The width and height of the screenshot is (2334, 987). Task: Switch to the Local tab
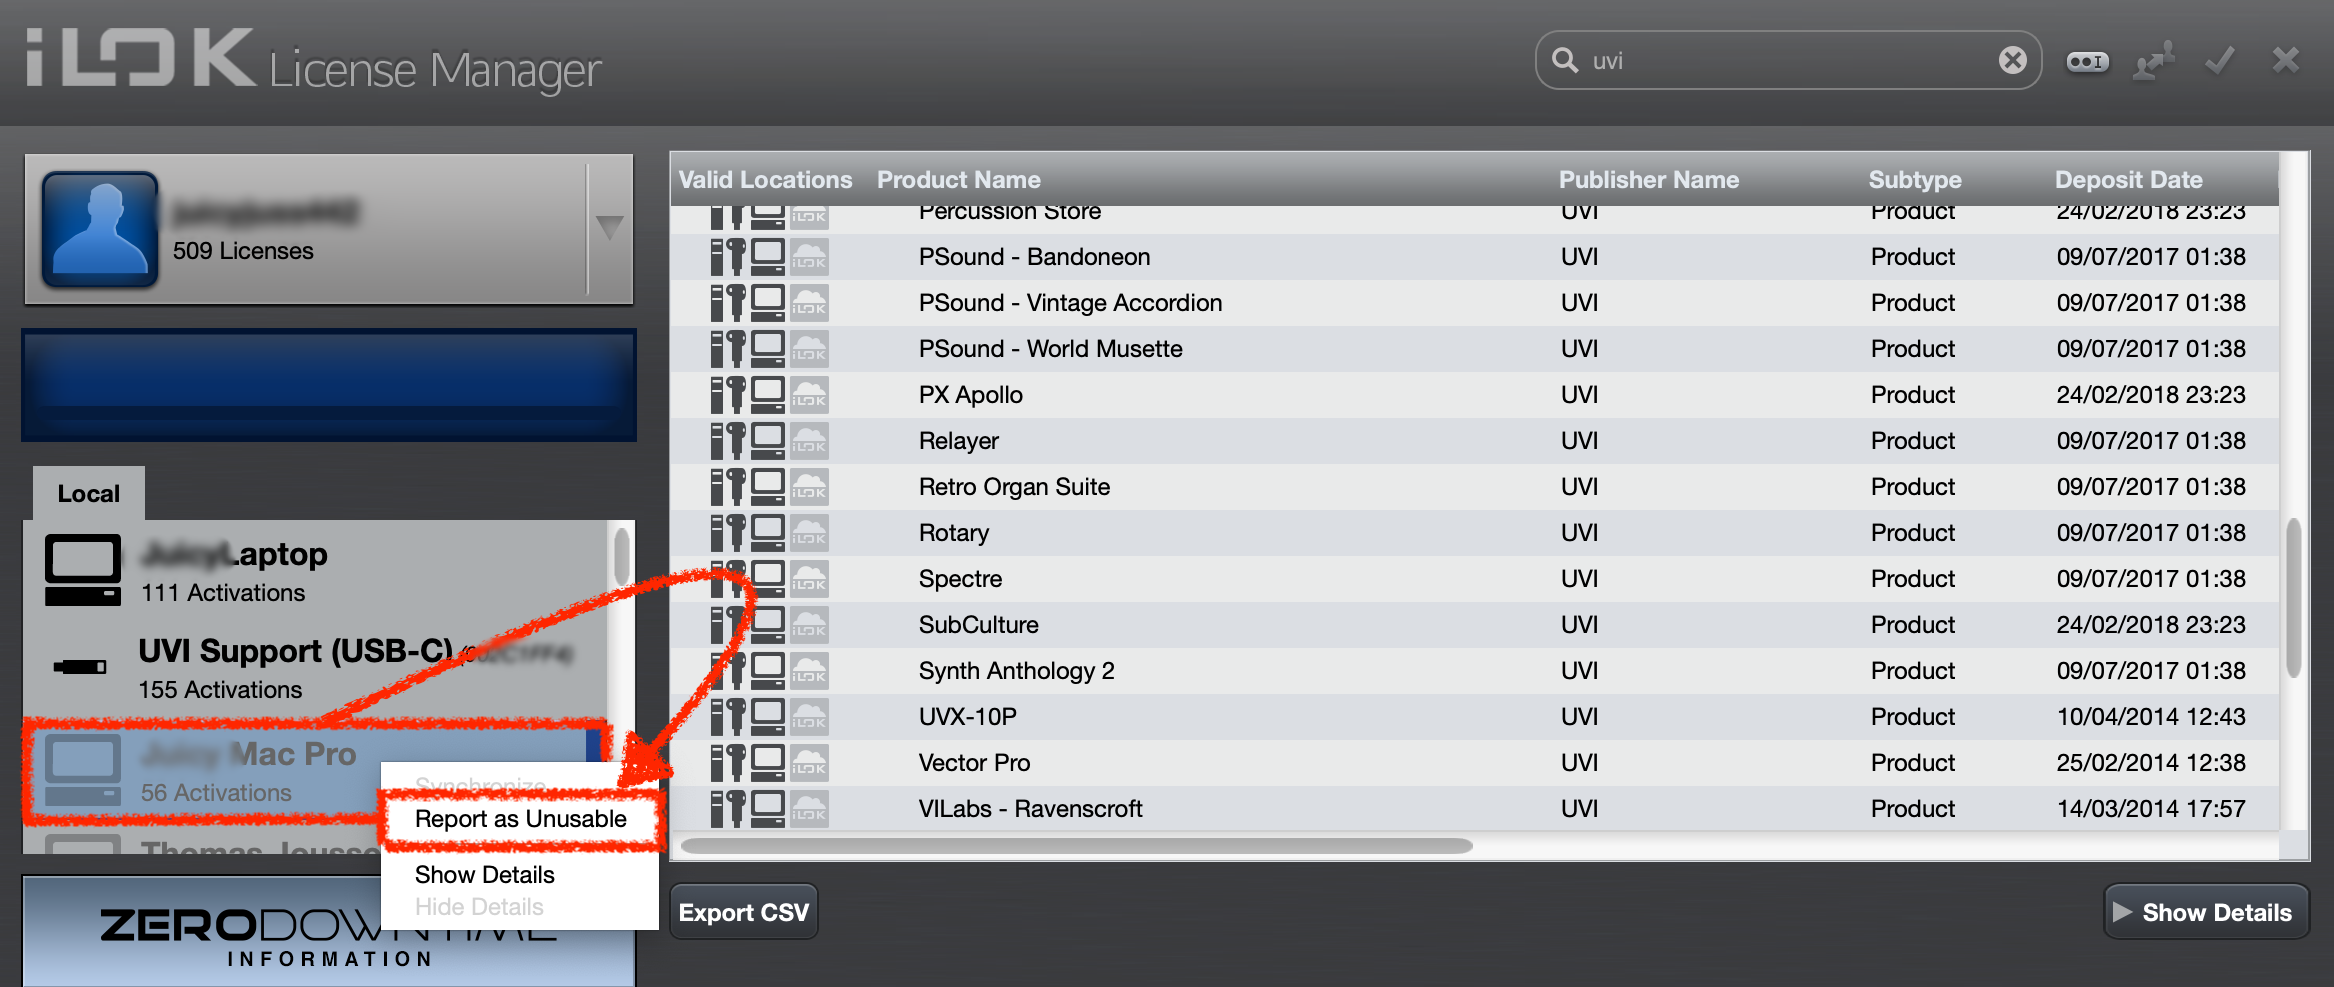tap(88, 494)
